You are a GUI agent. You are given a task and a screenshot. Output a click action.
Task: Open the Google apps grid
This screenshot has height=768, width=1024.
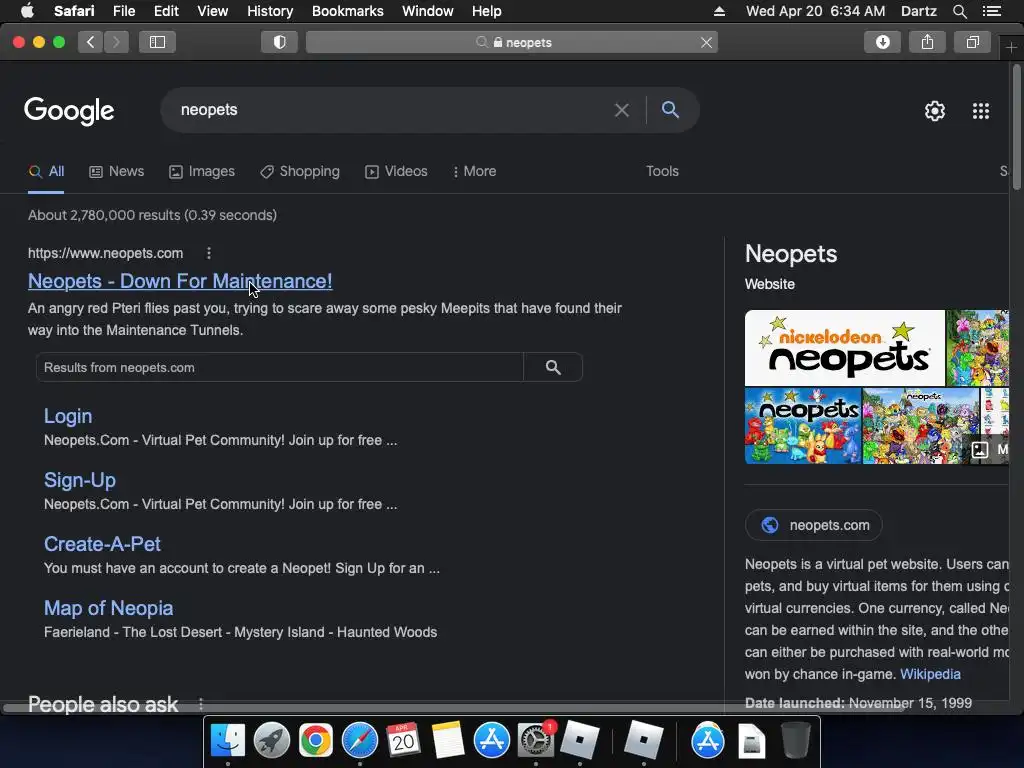tap(981, 111)
